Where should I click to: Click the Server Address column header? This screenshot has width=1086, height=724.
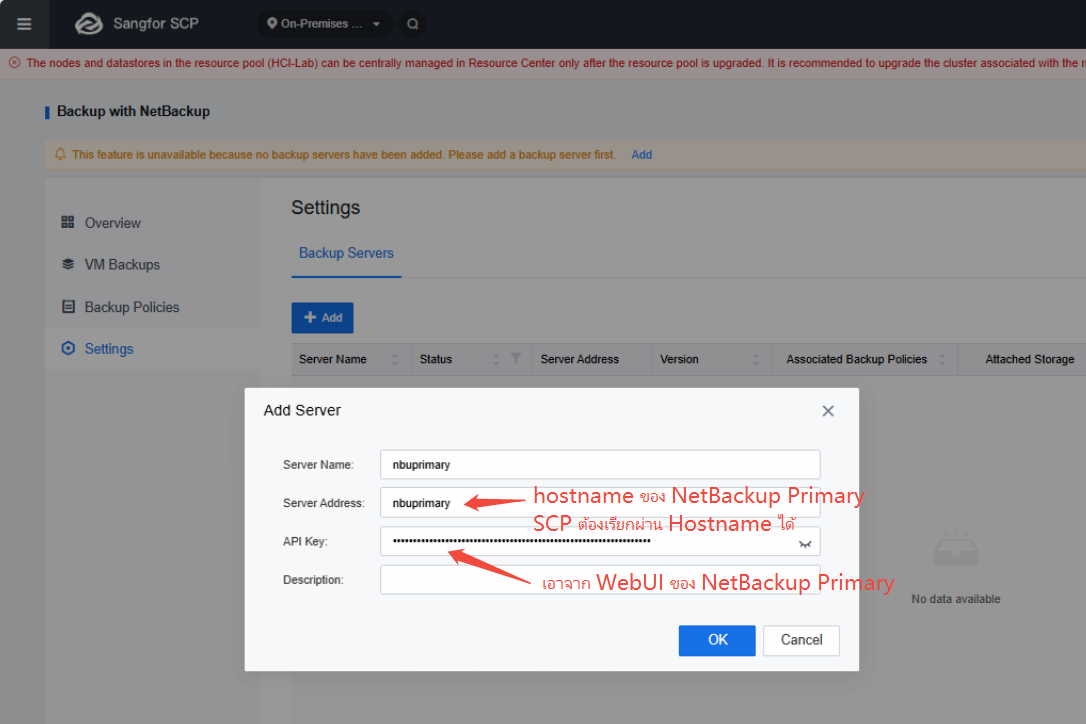580,360
